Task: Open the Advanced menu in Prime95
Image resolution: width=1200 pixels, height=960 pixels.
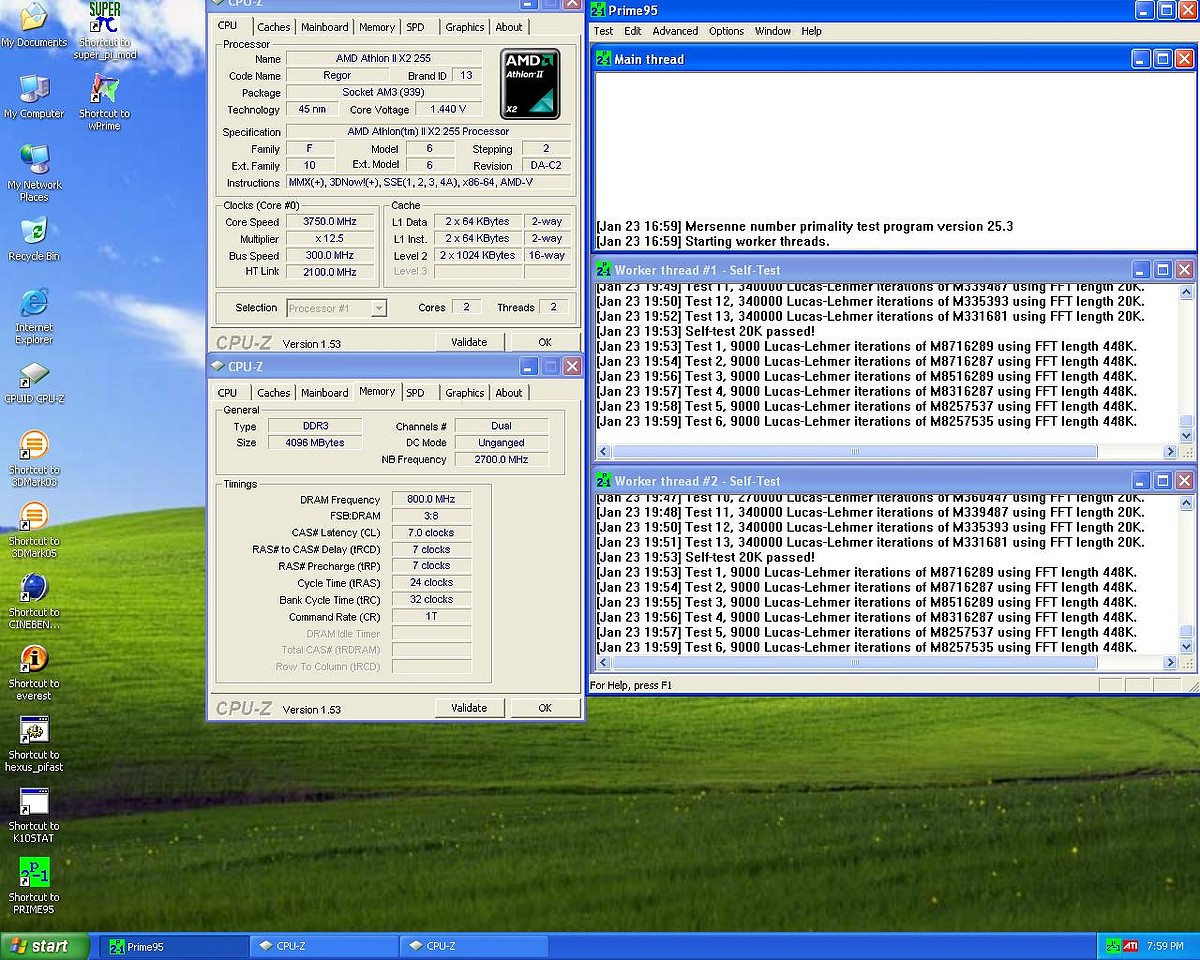Action: [675, 31]
